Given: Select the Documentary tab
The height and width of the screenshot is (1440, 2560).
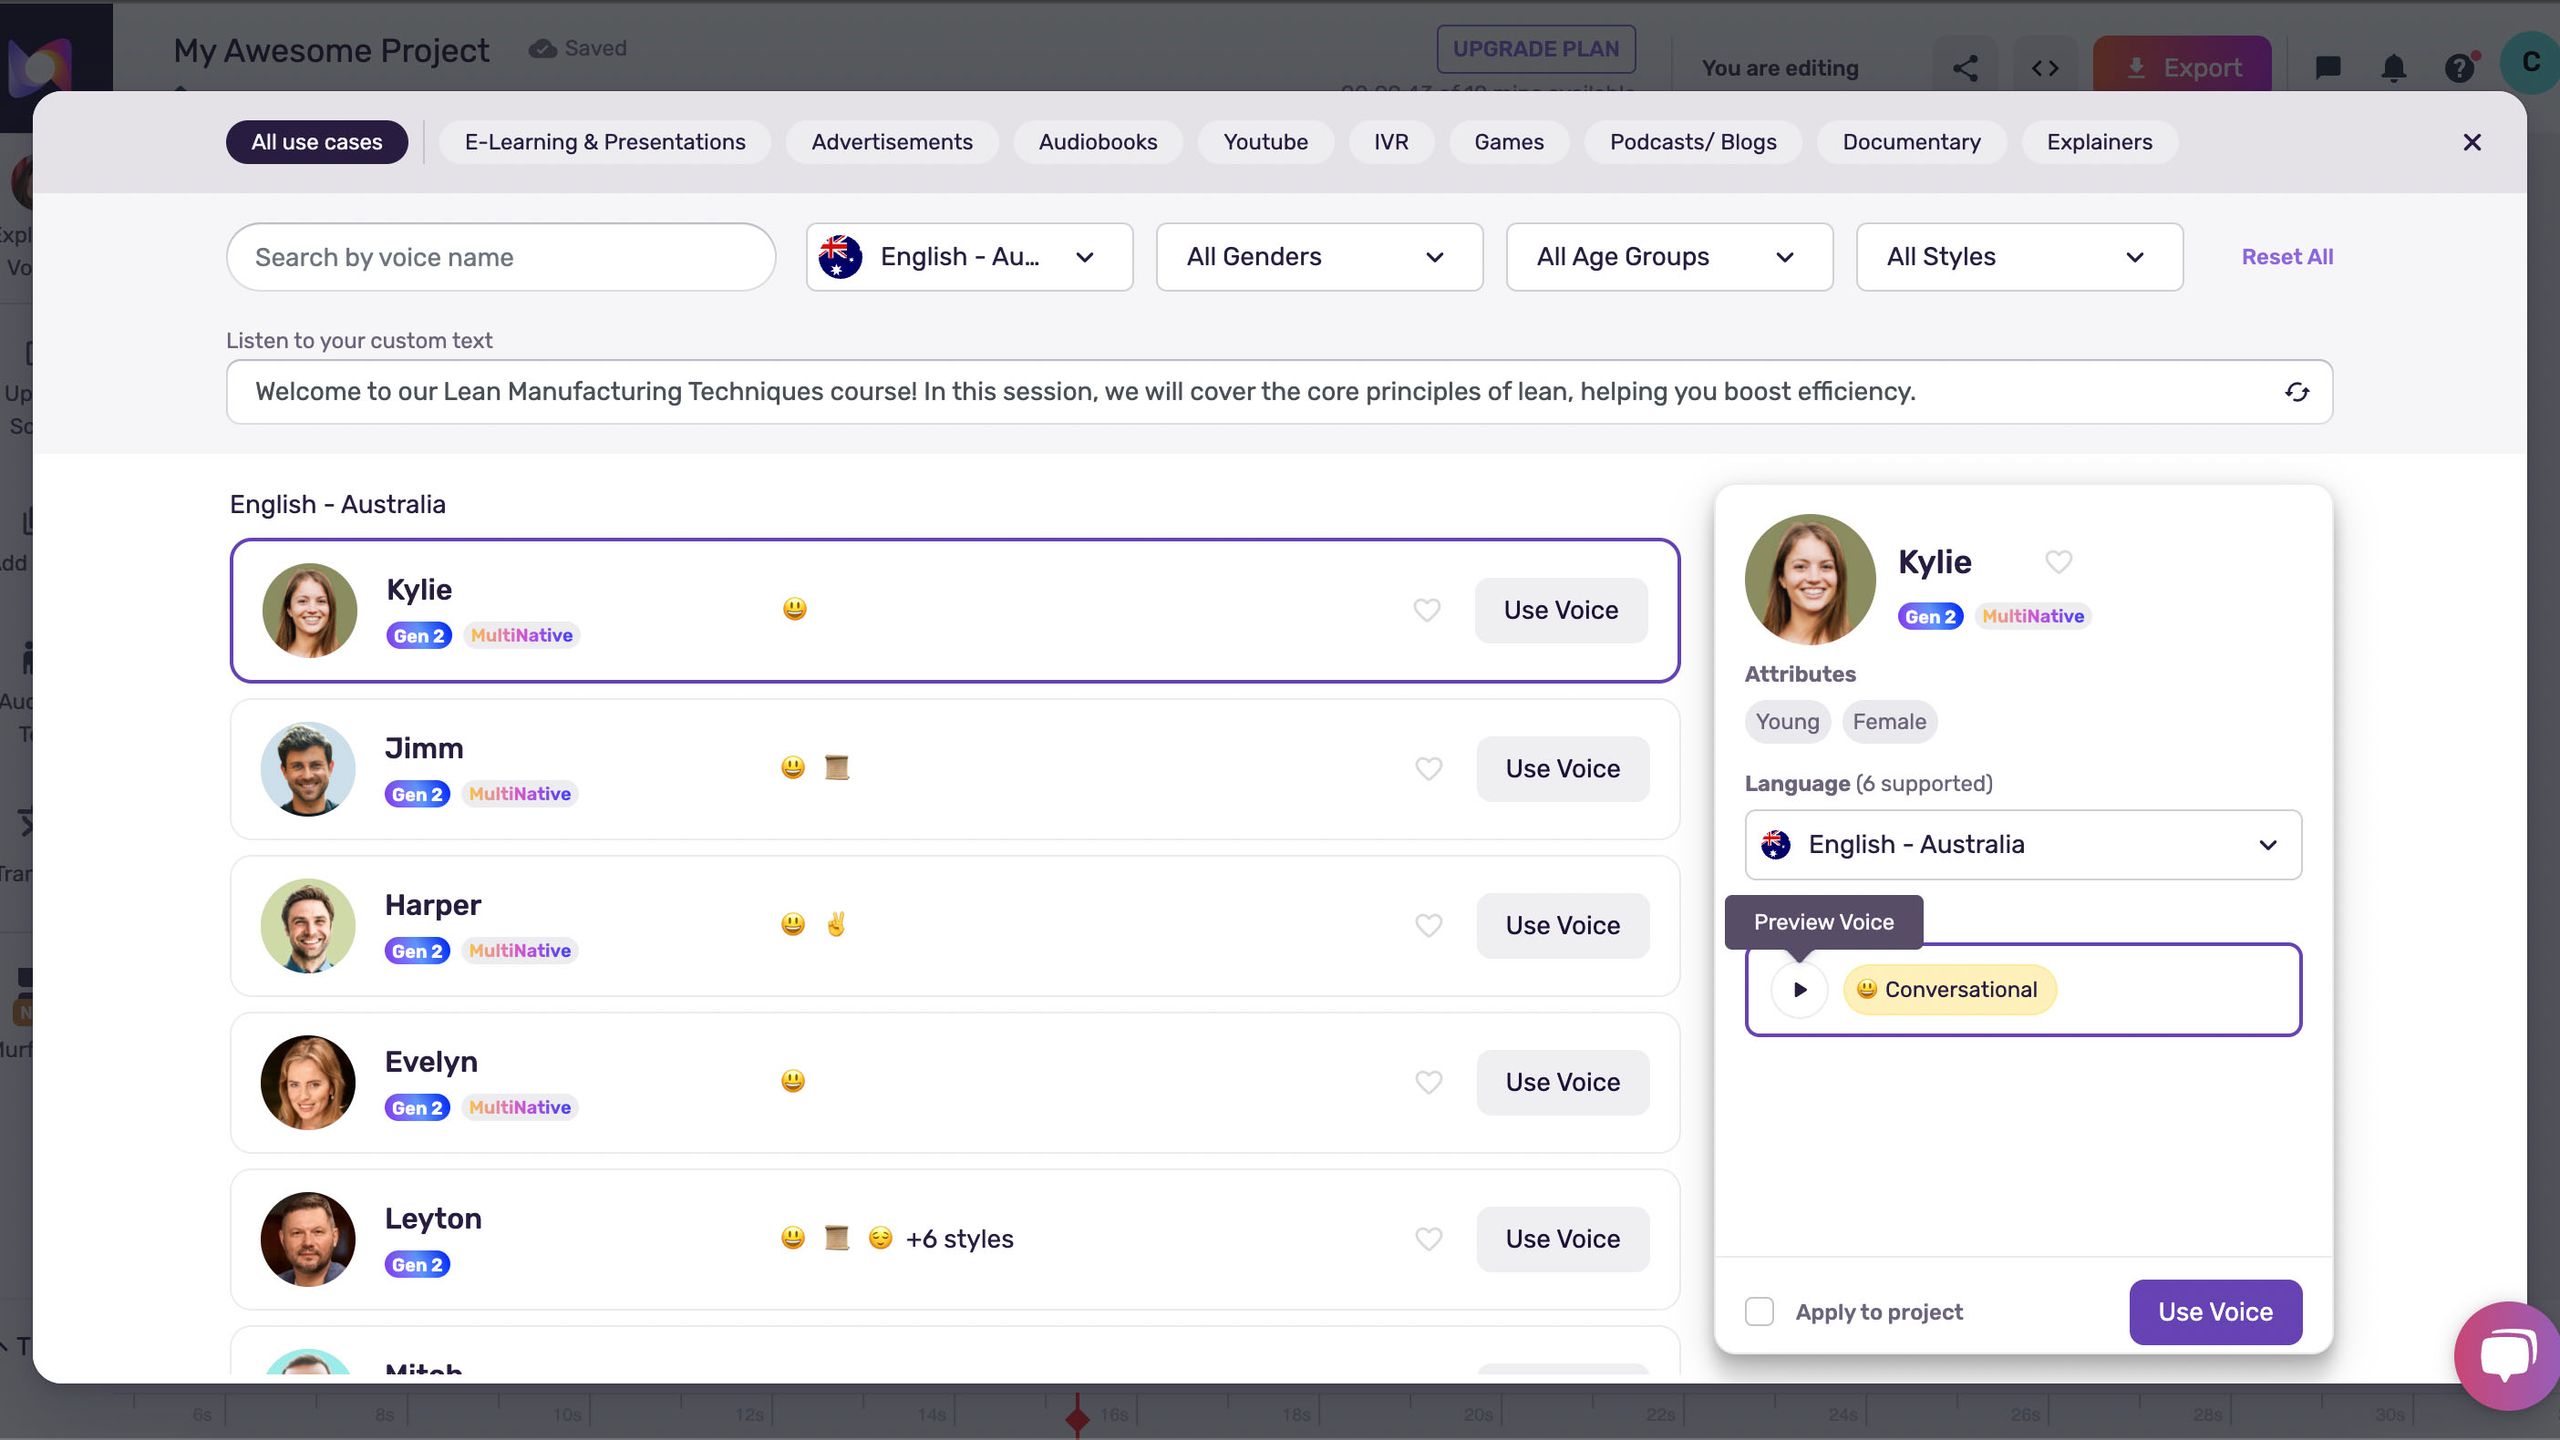Looking at the screenshot, I should pos(1911,142).
